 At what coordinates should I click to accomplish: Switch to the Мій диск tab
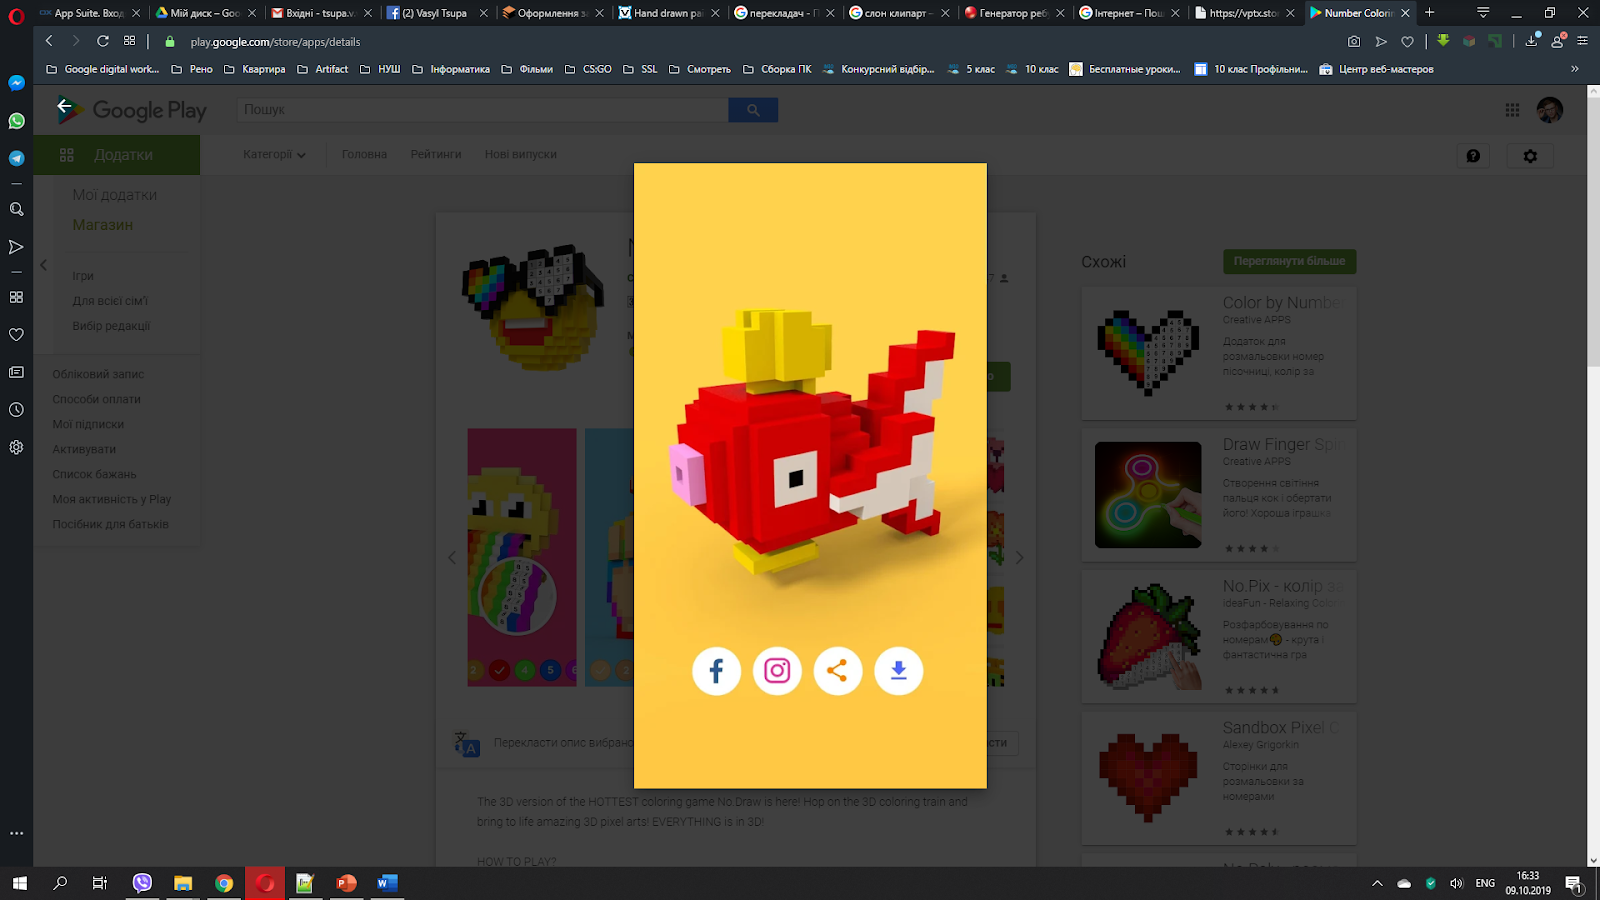[x=205, y=13]
